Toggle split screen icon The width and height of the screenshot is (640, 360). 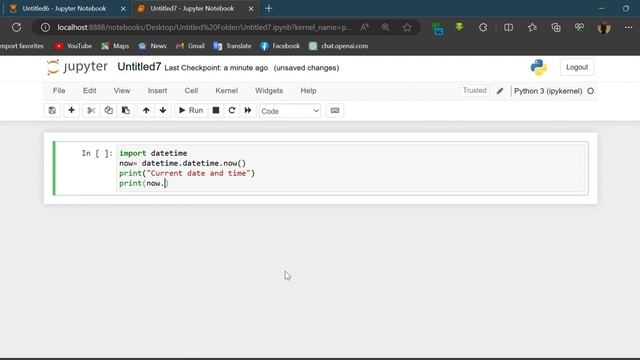tap(508, 27)
